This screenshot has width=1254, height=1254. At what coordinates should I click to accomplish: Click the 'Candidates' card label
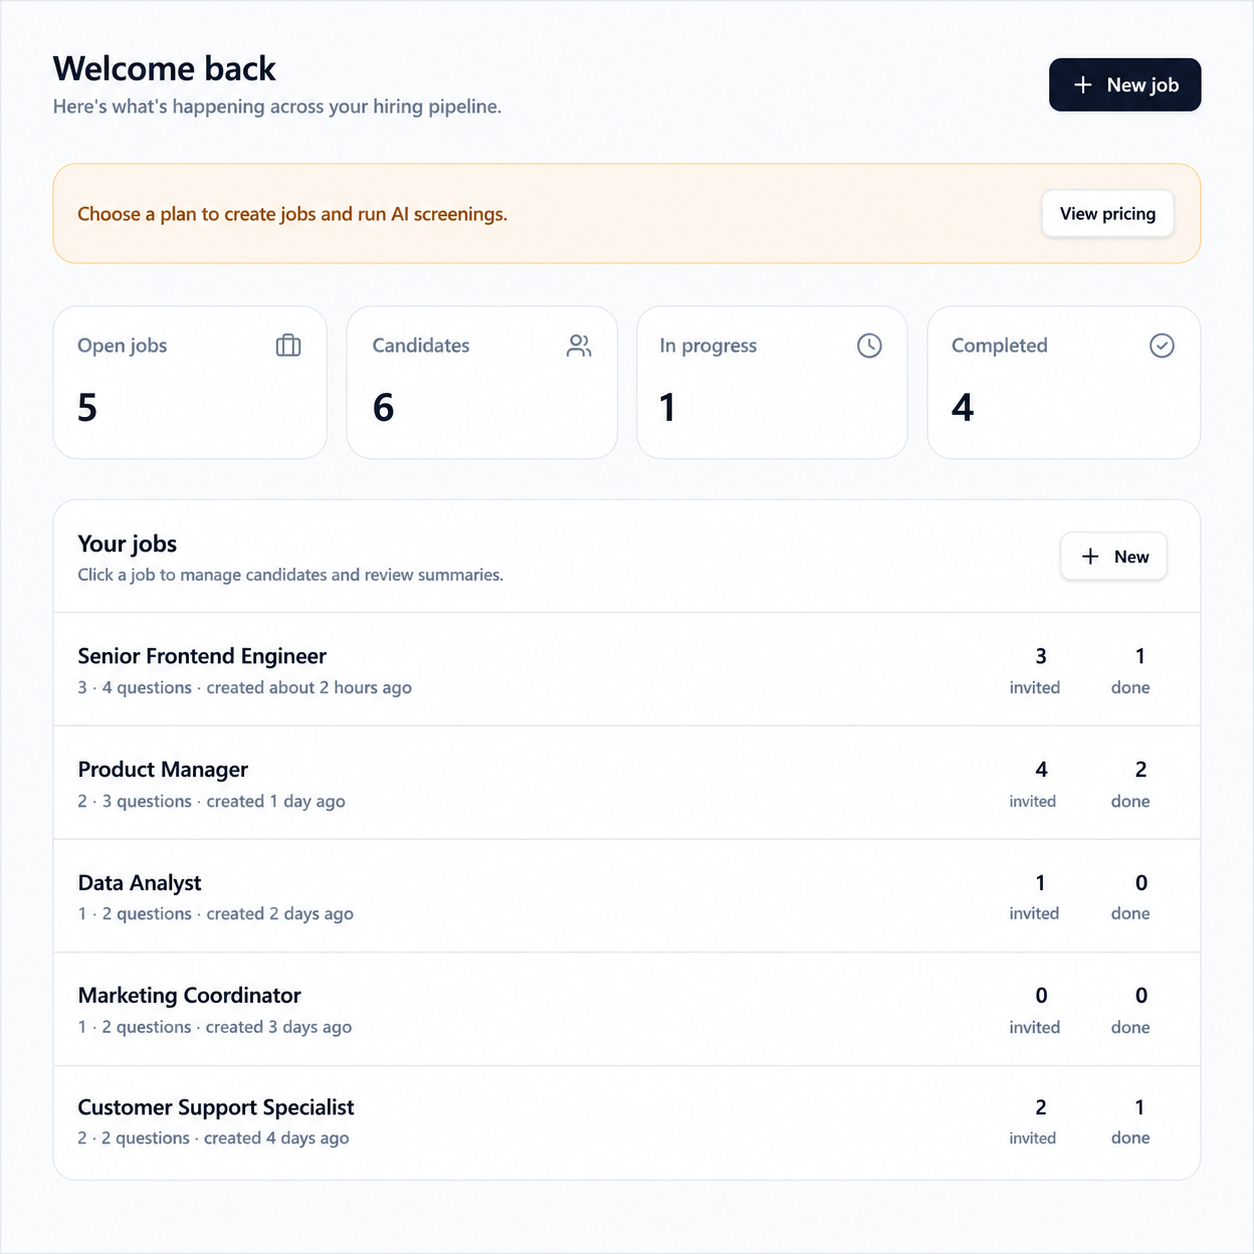pos(421,346)
